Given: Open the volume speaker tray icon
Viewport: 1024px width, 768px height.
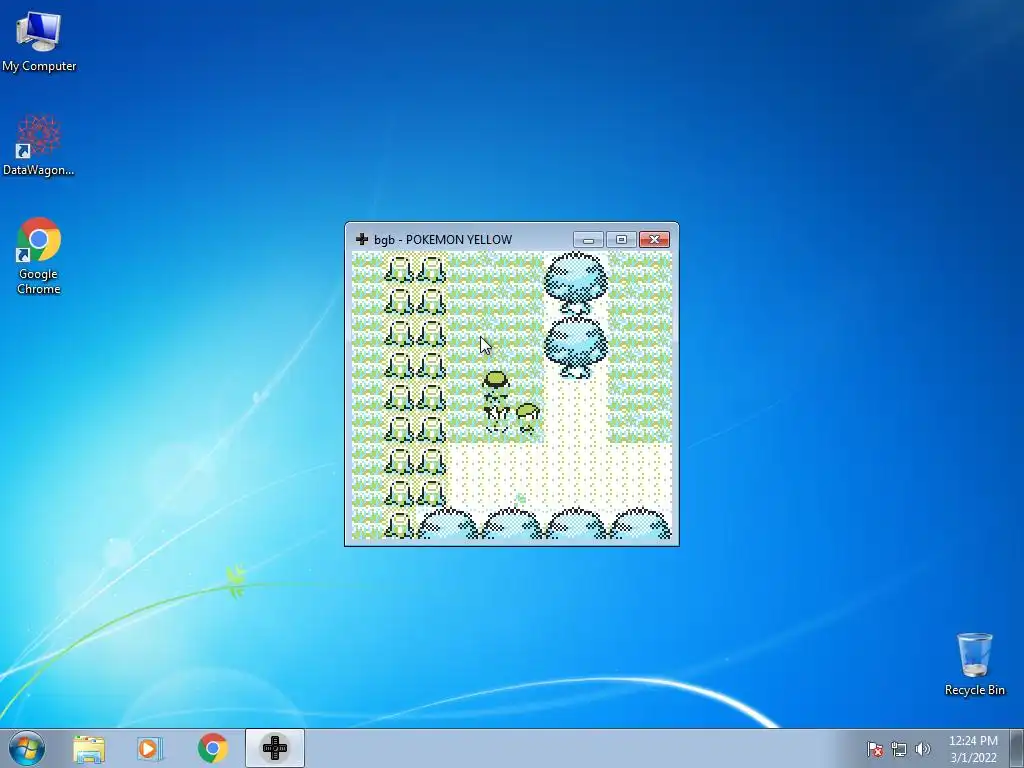Looking at the screenshot, I should coord(923,749).
